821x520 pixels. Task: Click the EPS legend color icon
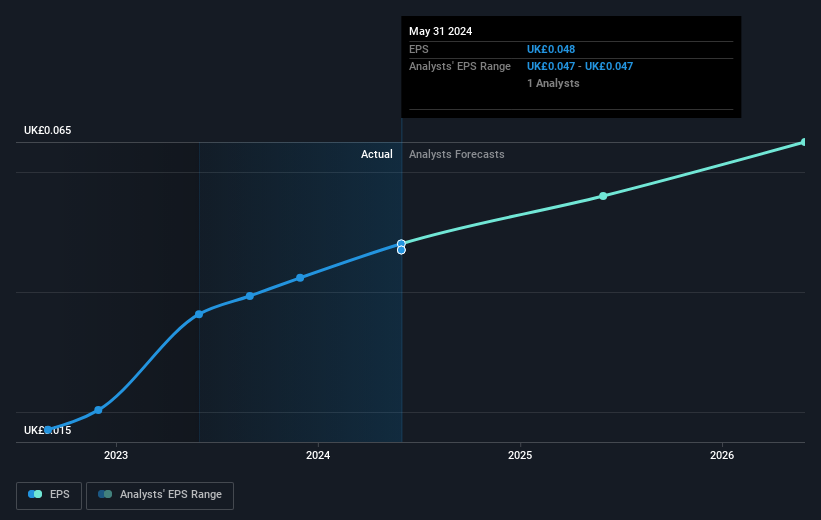coord(35,494)
